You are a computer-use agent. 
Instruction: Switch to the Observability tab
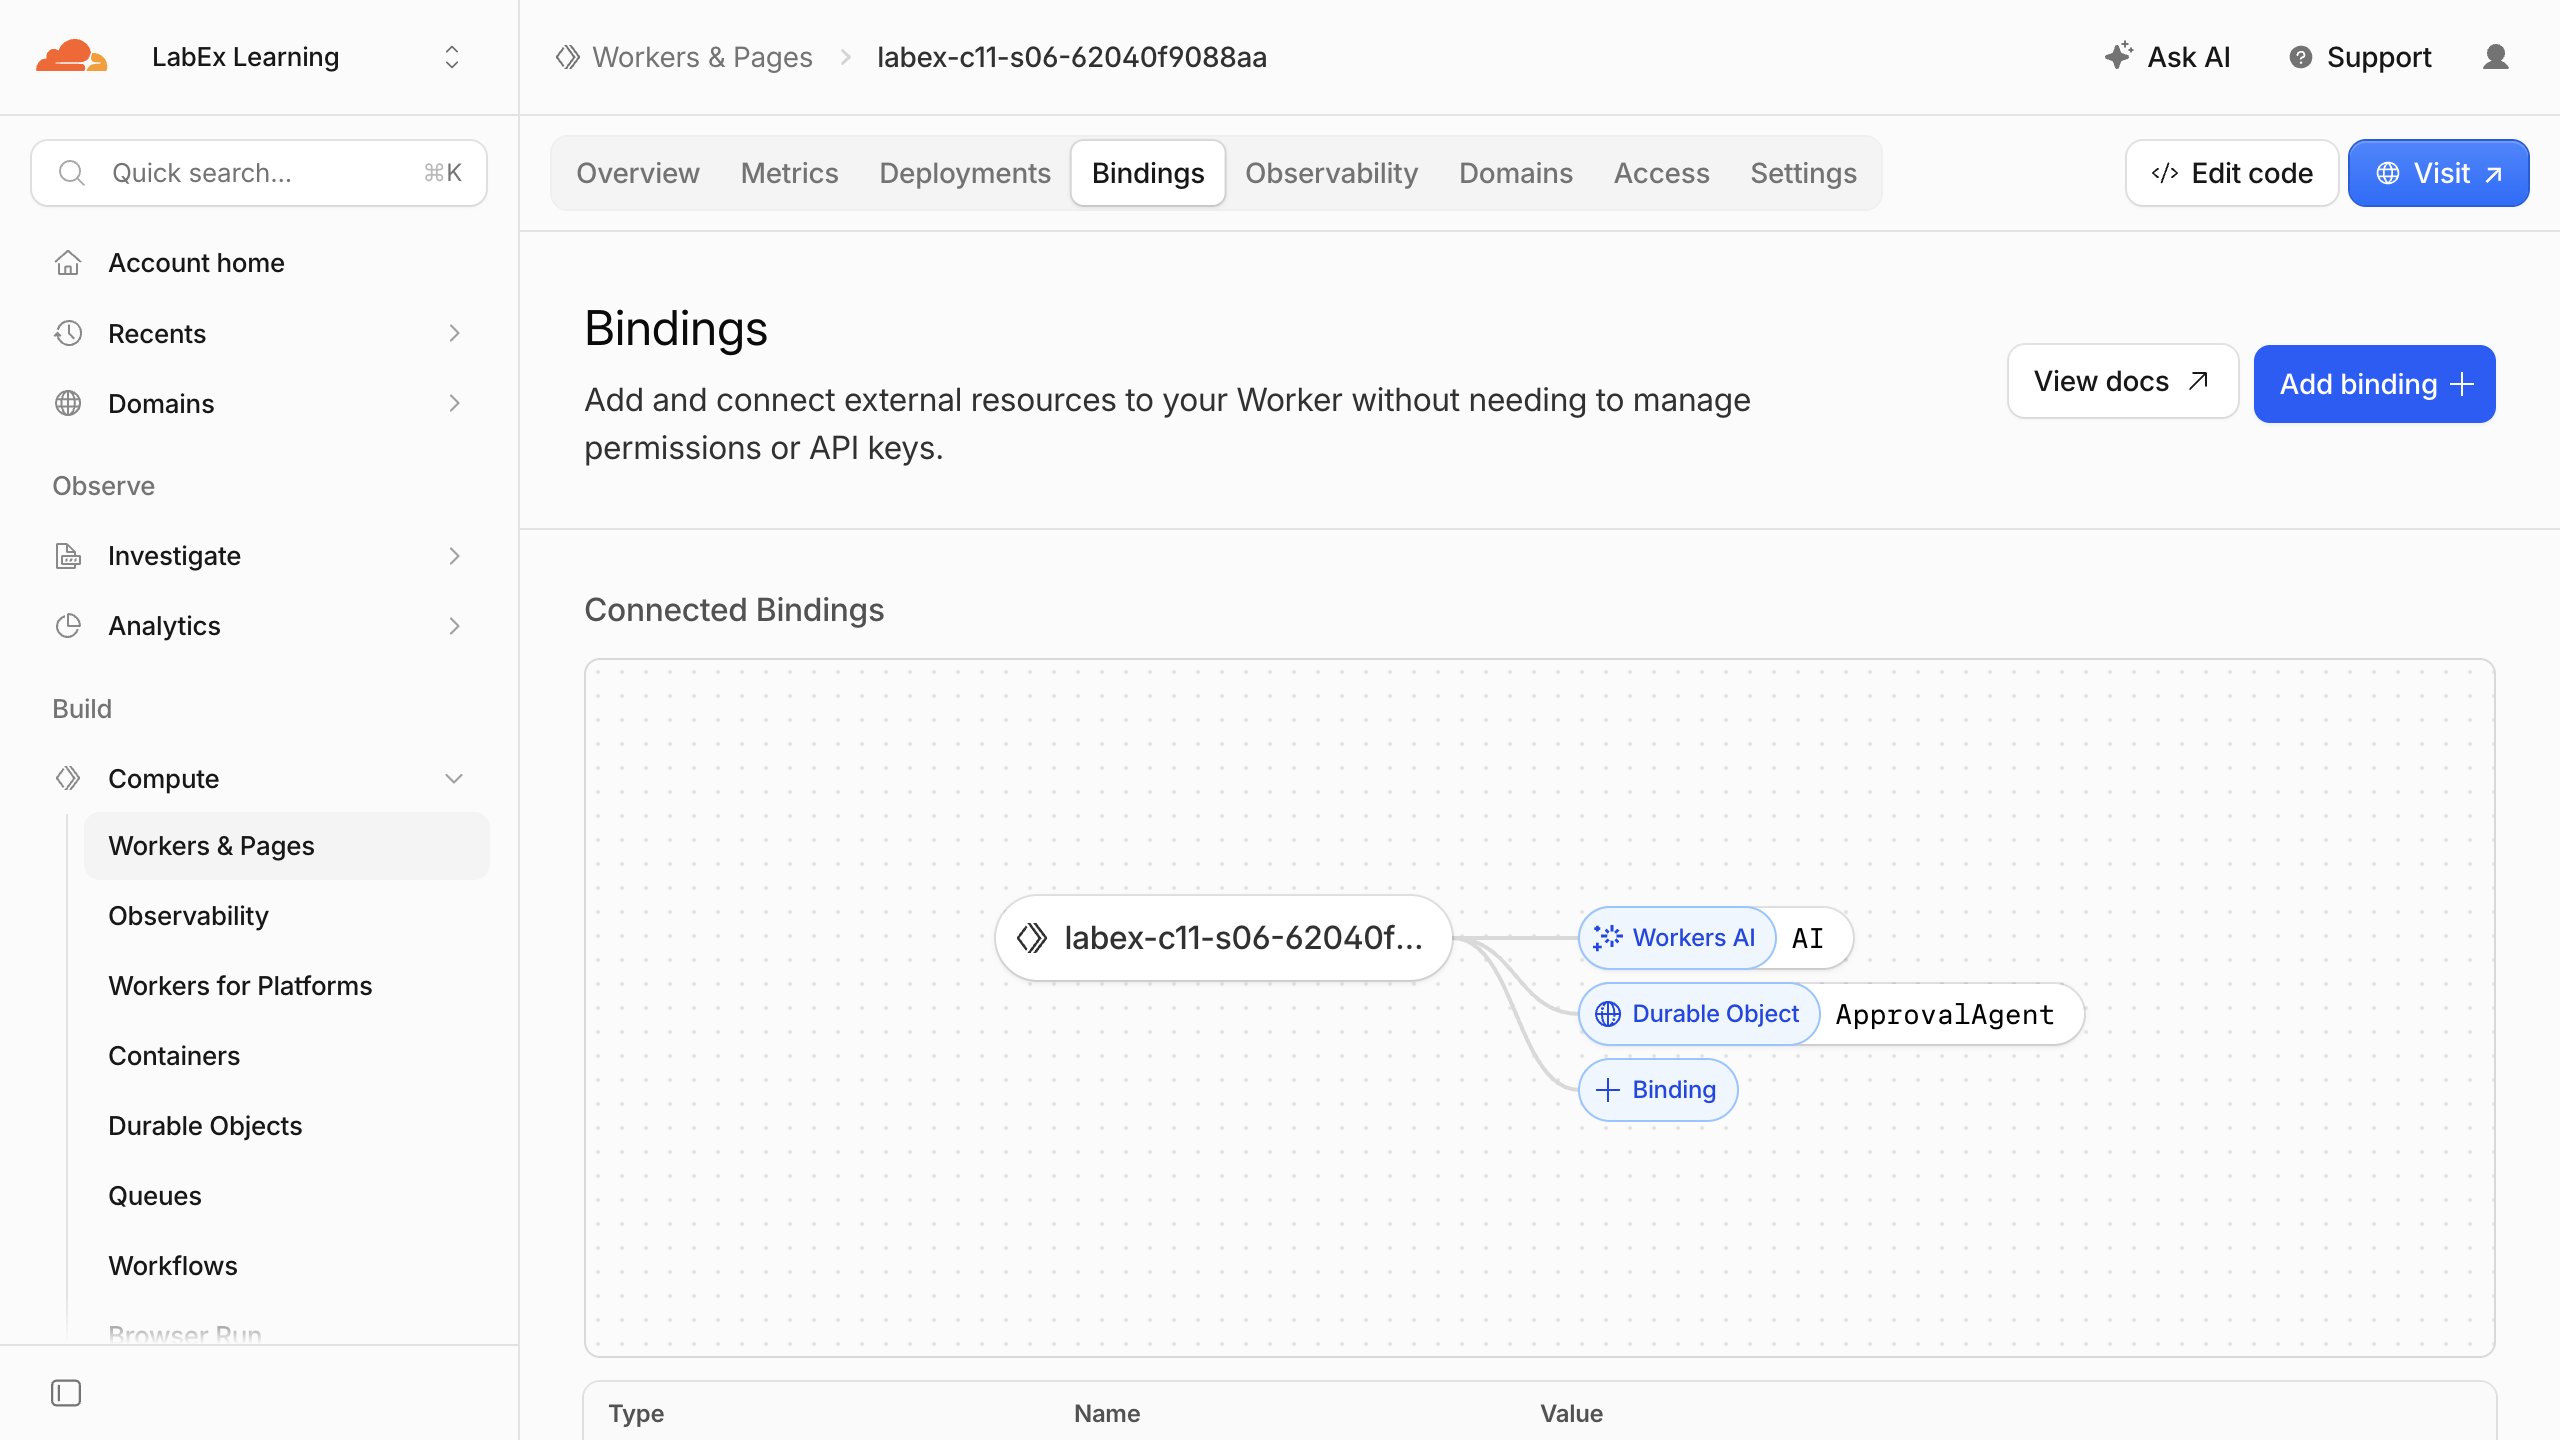click(1331, 173)
